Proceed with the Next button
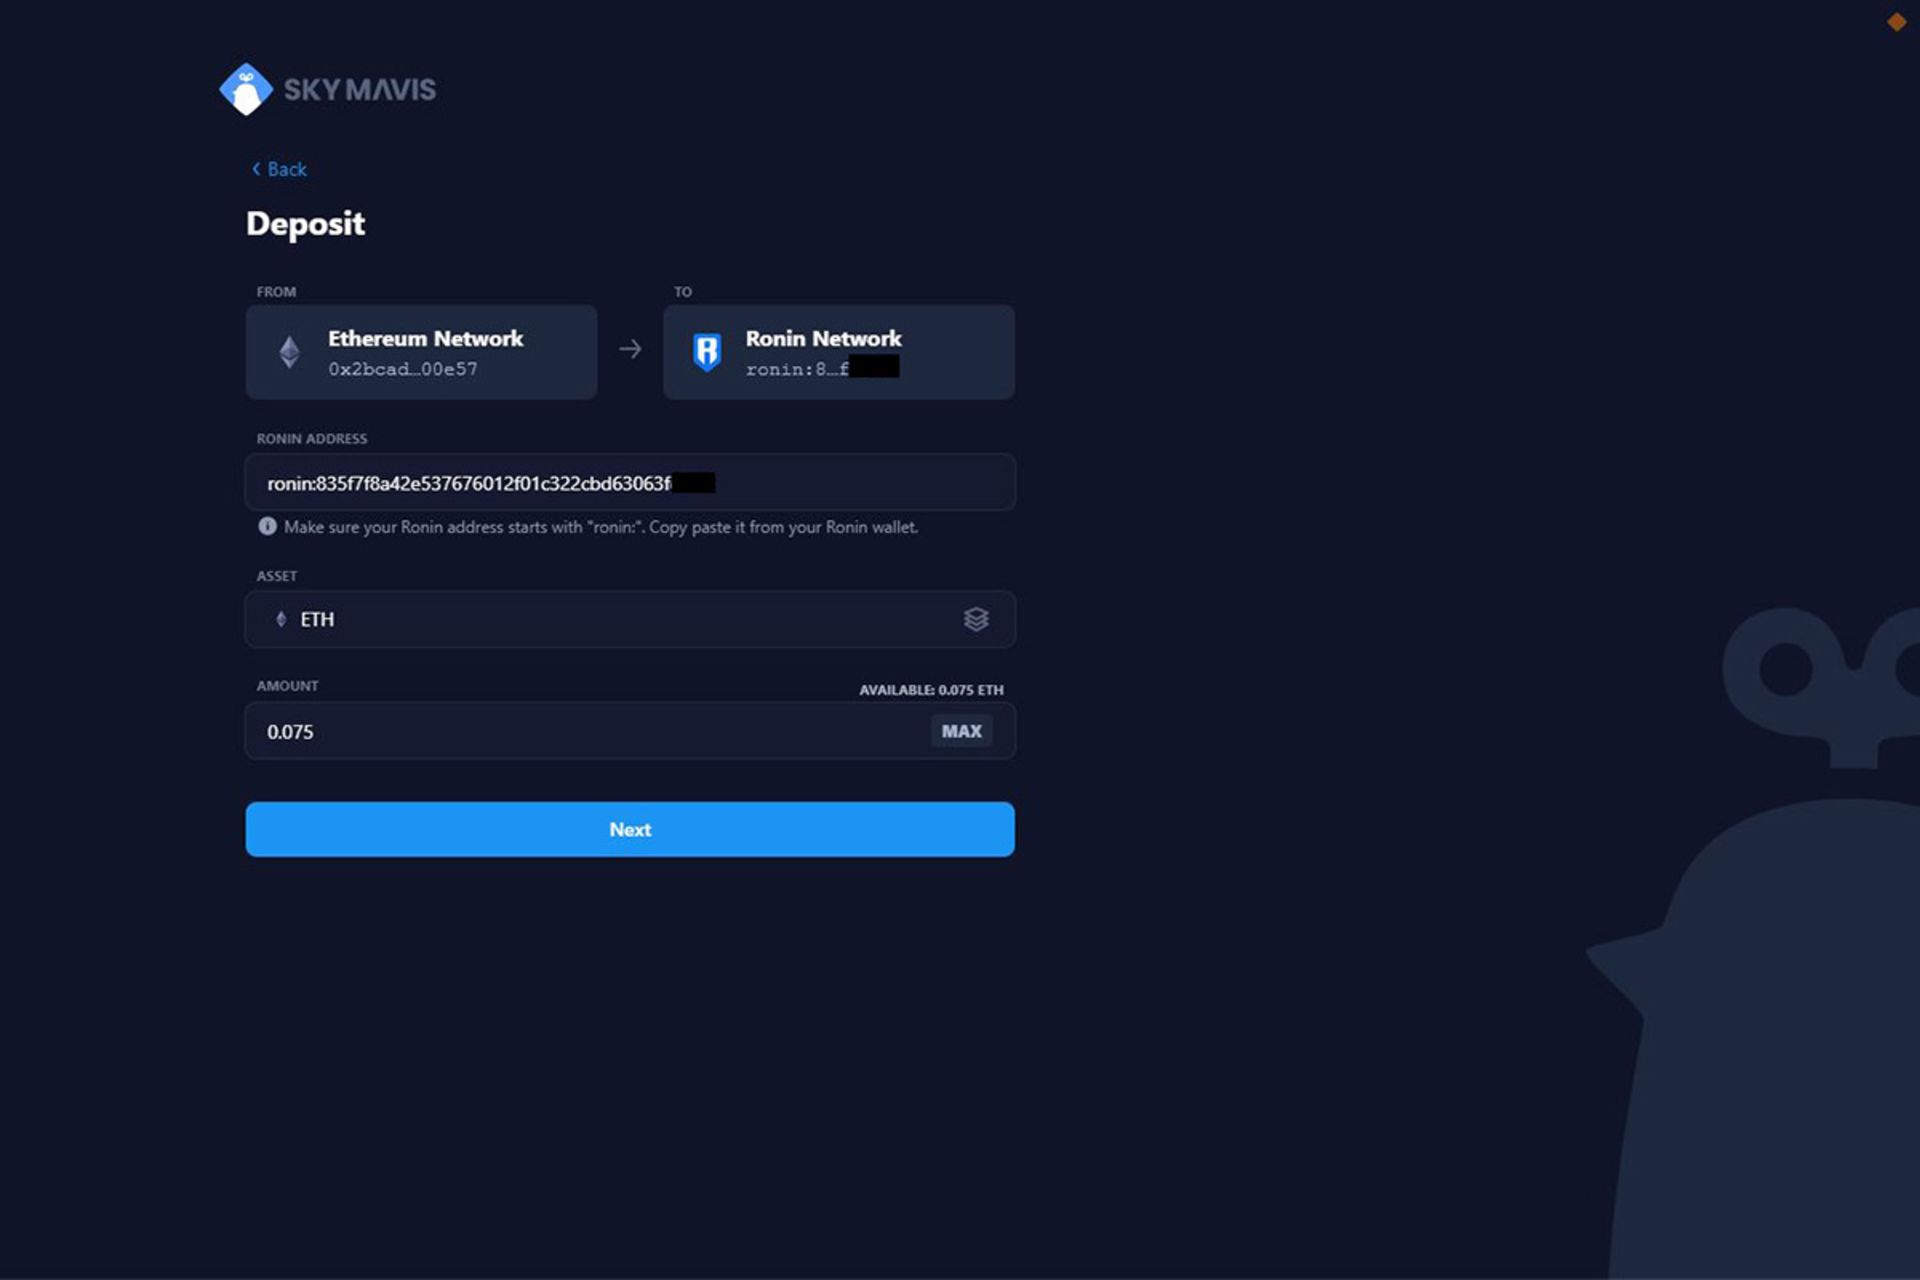Viewport: 1920px width, 1280px height. point(630,829)
